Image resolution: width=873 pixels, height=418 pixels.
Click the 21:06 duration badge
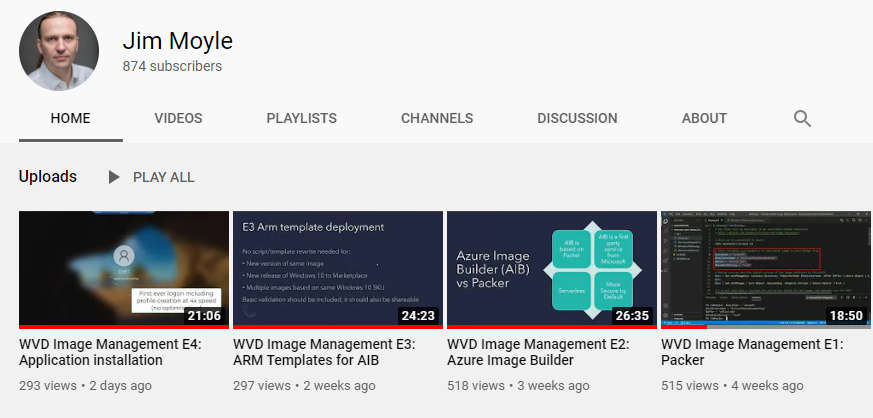[x=204, y=316]
